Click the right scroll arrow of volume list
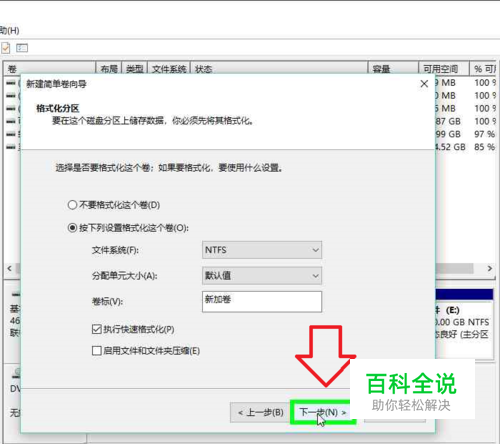500x444 pixels. coord(490,268)
